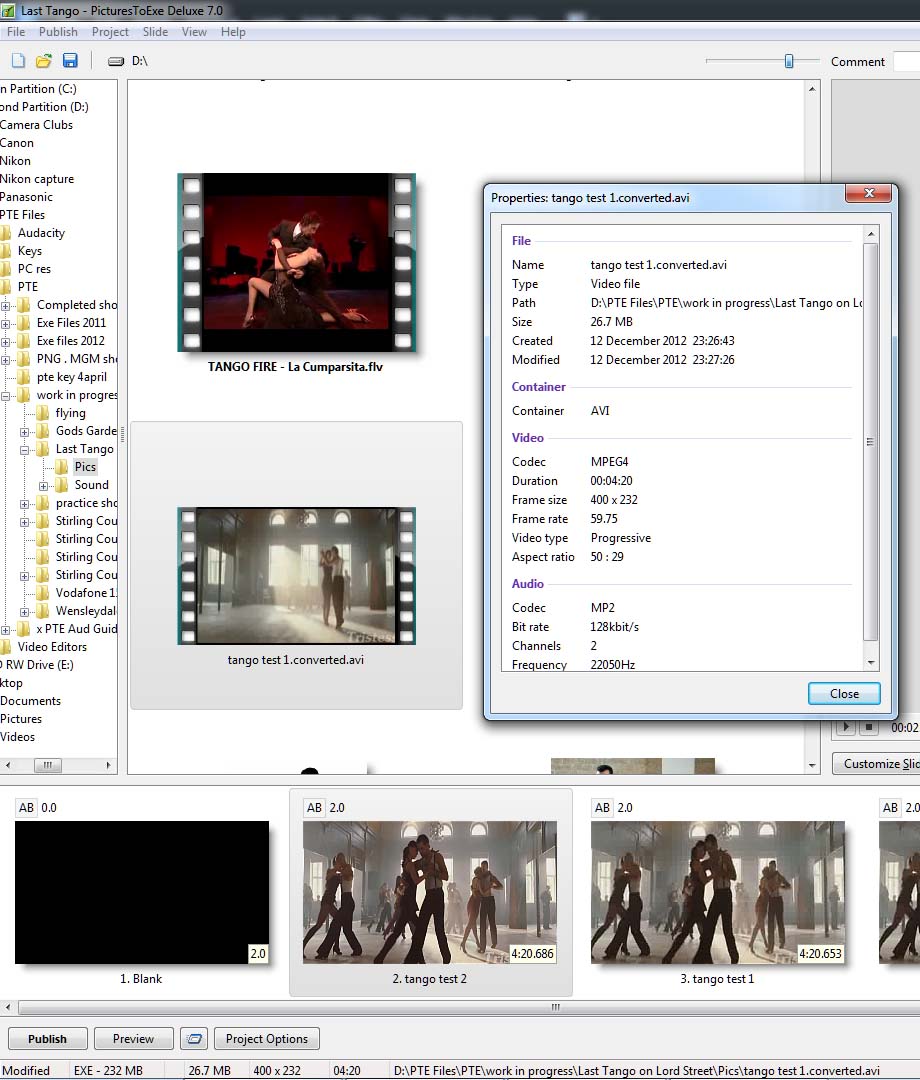The width and height of the screenshot is (920, 1080).
Task: Open the Slide menu
Action: pyautogui.click(x=155, y=32)
